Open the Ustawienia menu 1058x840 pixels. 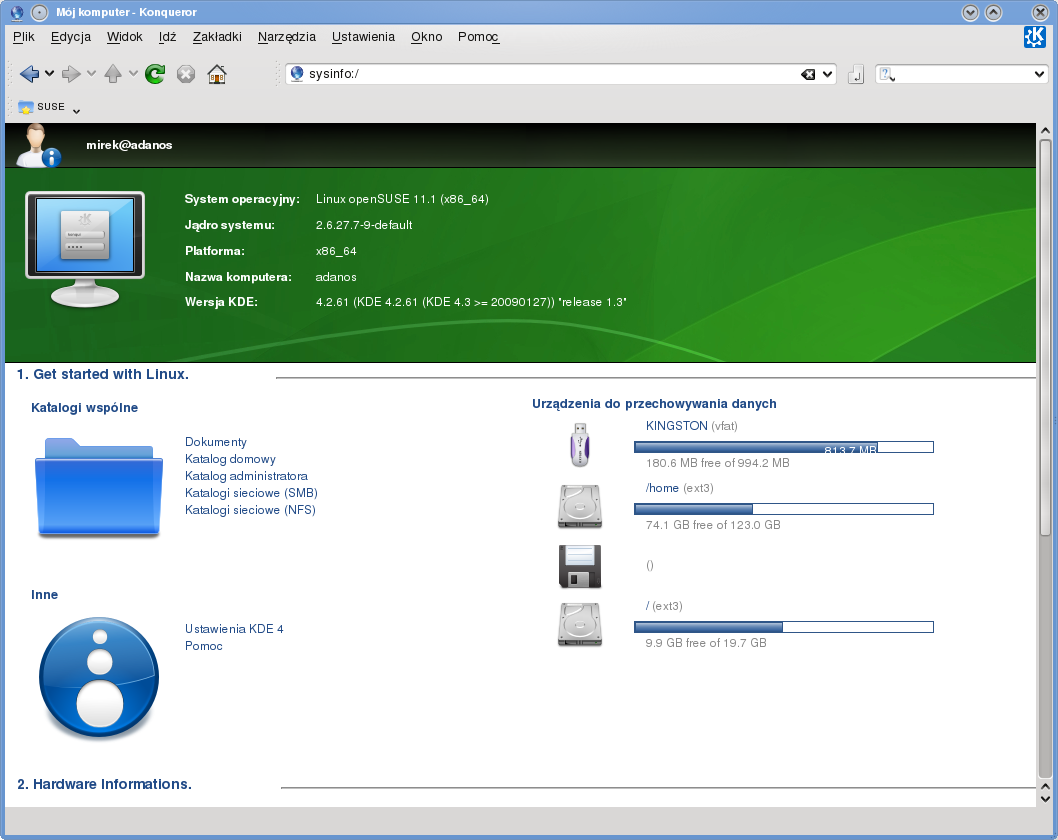coord(363,36)
